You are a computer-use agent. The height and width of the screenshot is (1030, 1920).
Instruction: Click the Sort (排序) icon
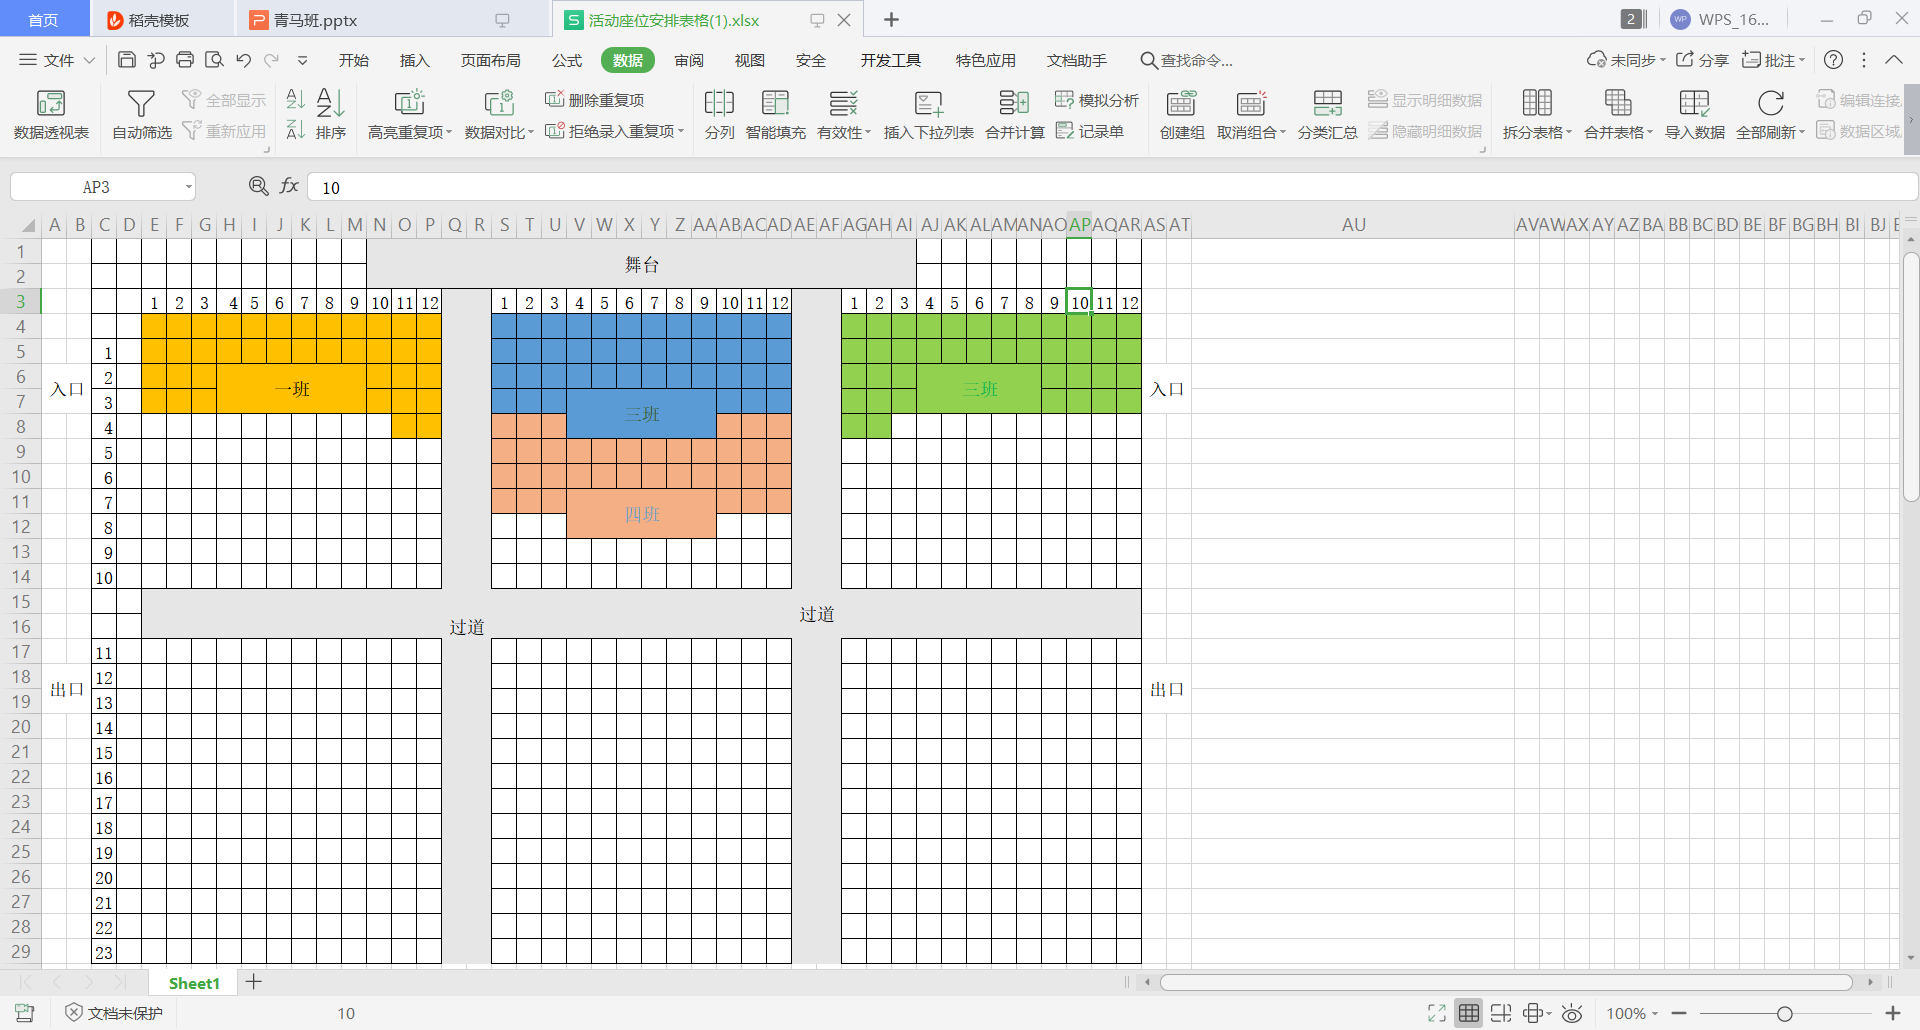pos(331,114)
